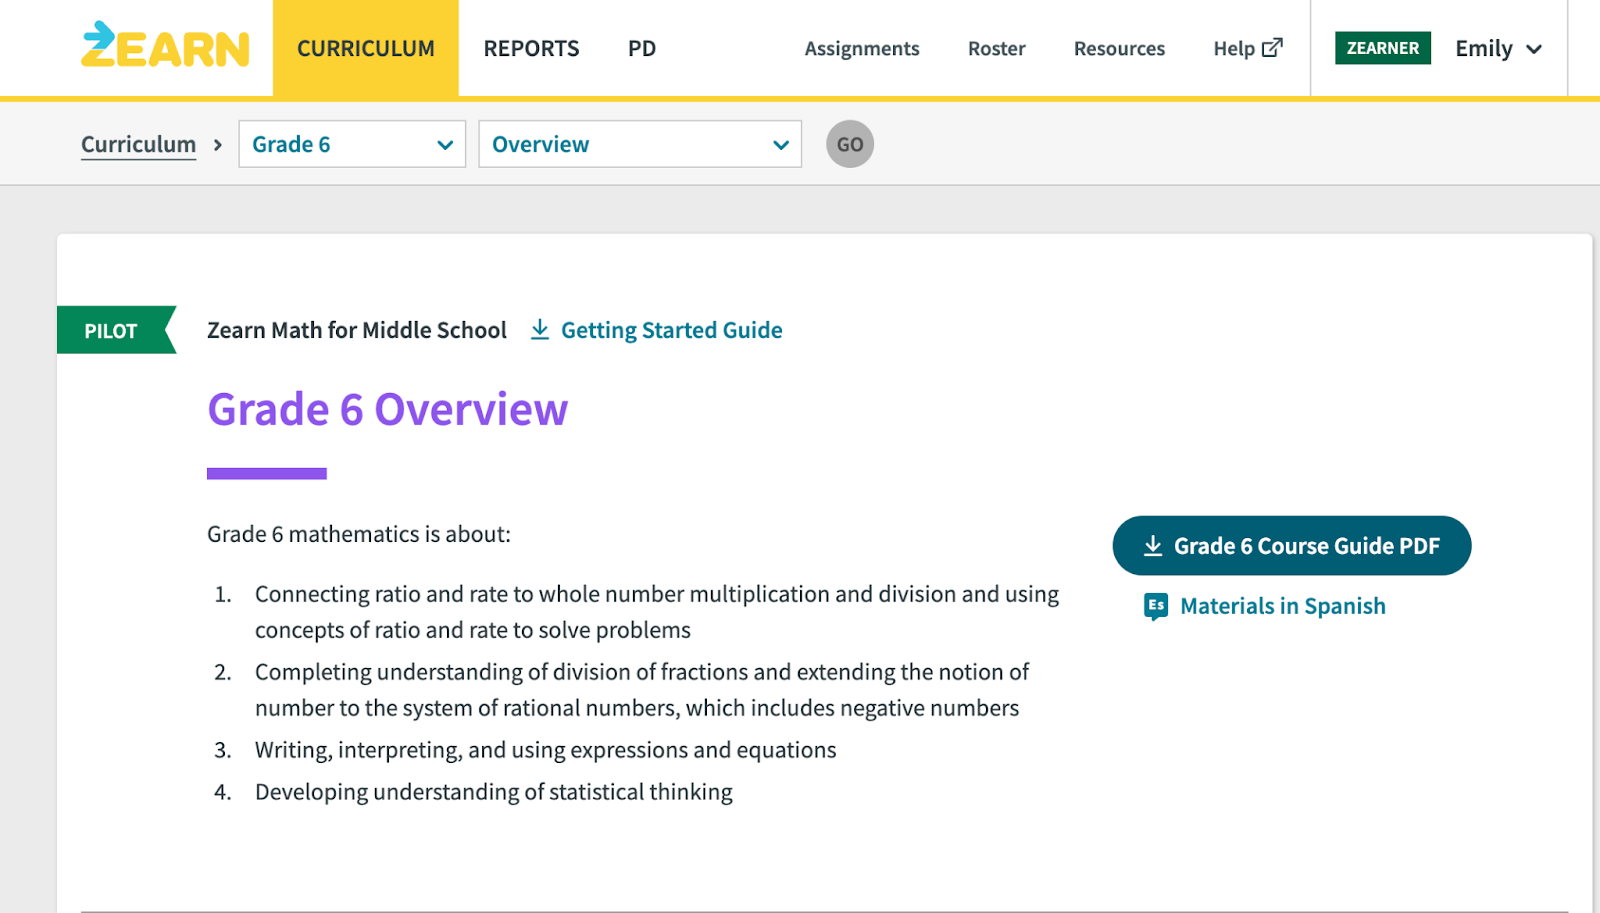The width and height of the screenshot is (1600, 913).
Task: Download the Grade 6 Course Guide PDF
Action: pyautogui.click(x=1292, y=546)
